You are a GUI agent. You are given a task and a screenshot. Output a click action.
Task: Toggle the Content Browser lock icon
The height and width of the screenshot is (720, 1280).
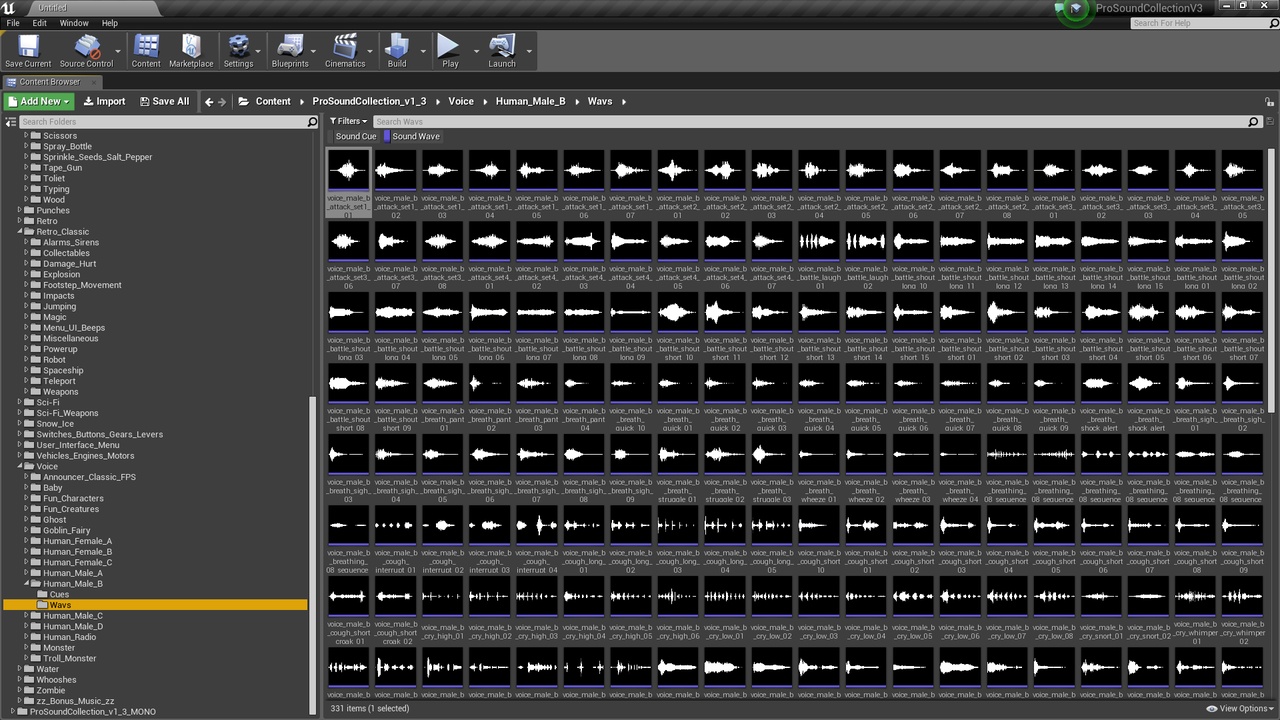(x=1270, y=101)
